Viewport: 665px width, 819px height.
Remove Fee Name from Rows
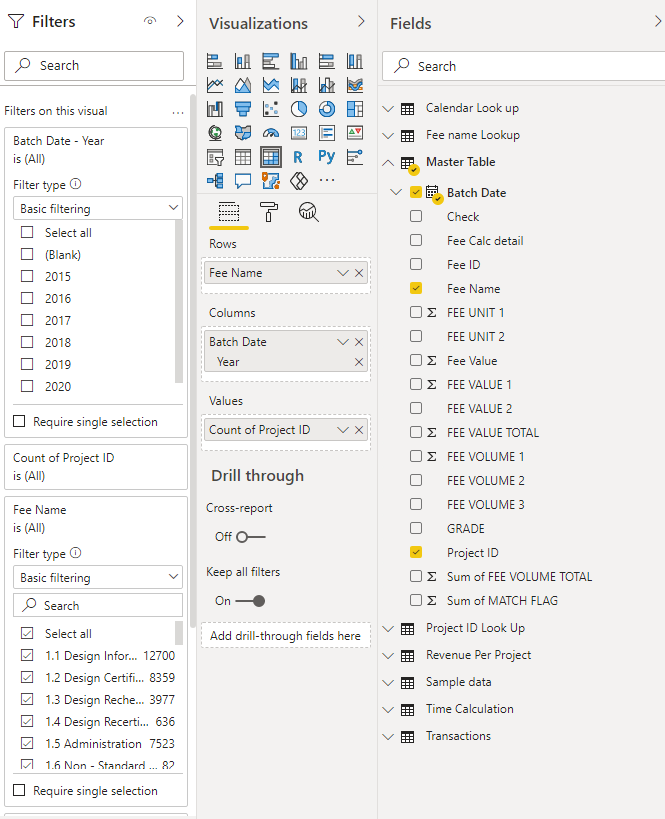click(x=359, y=273)
